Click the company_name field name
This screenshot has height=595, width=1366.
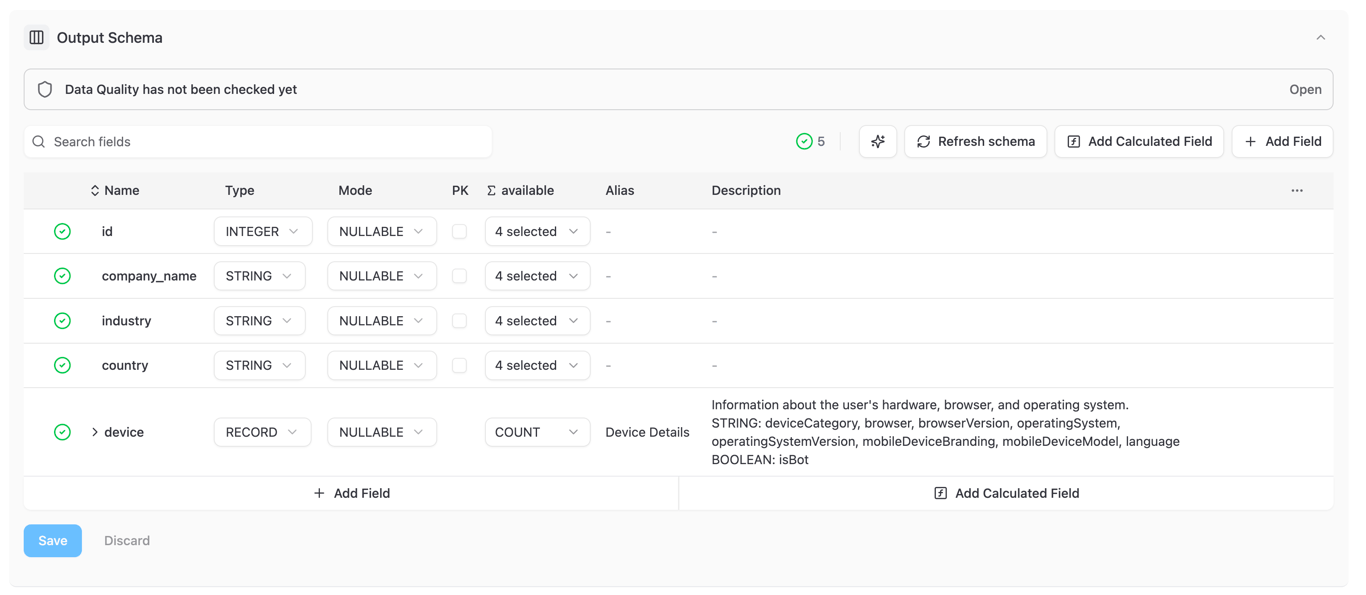[x=149, y=276]
